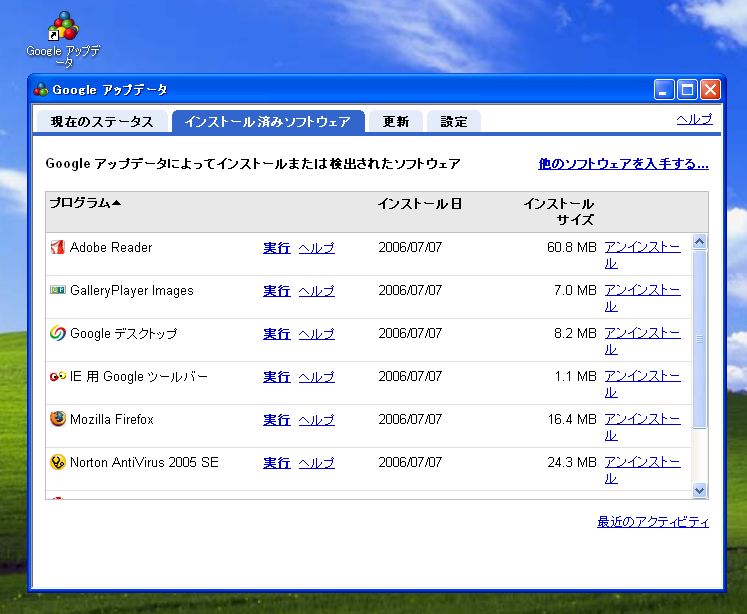Image resolution: width=747 pixels, height=614 pixels.
Task: Click the Google Updater title bar icon
Action: tap(41, 90)
